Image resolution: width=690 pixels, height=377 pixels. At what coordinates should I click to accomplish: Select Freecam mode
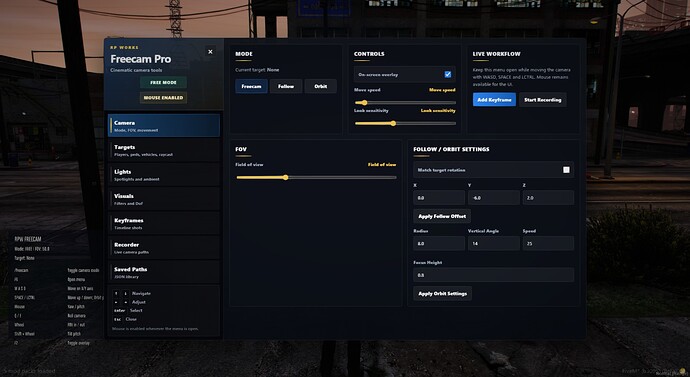[251, 86]
